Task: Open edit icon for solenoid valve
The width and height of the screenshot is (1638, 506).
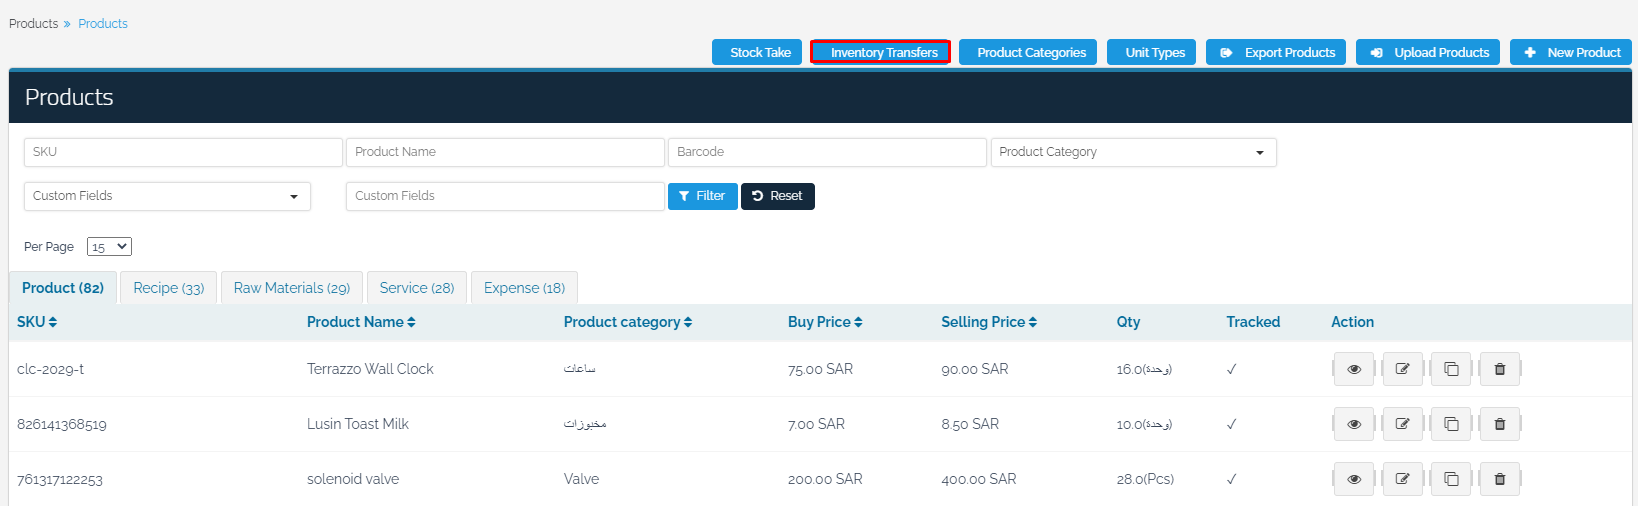Action: pyautogui.click(x=1402, y=479)
